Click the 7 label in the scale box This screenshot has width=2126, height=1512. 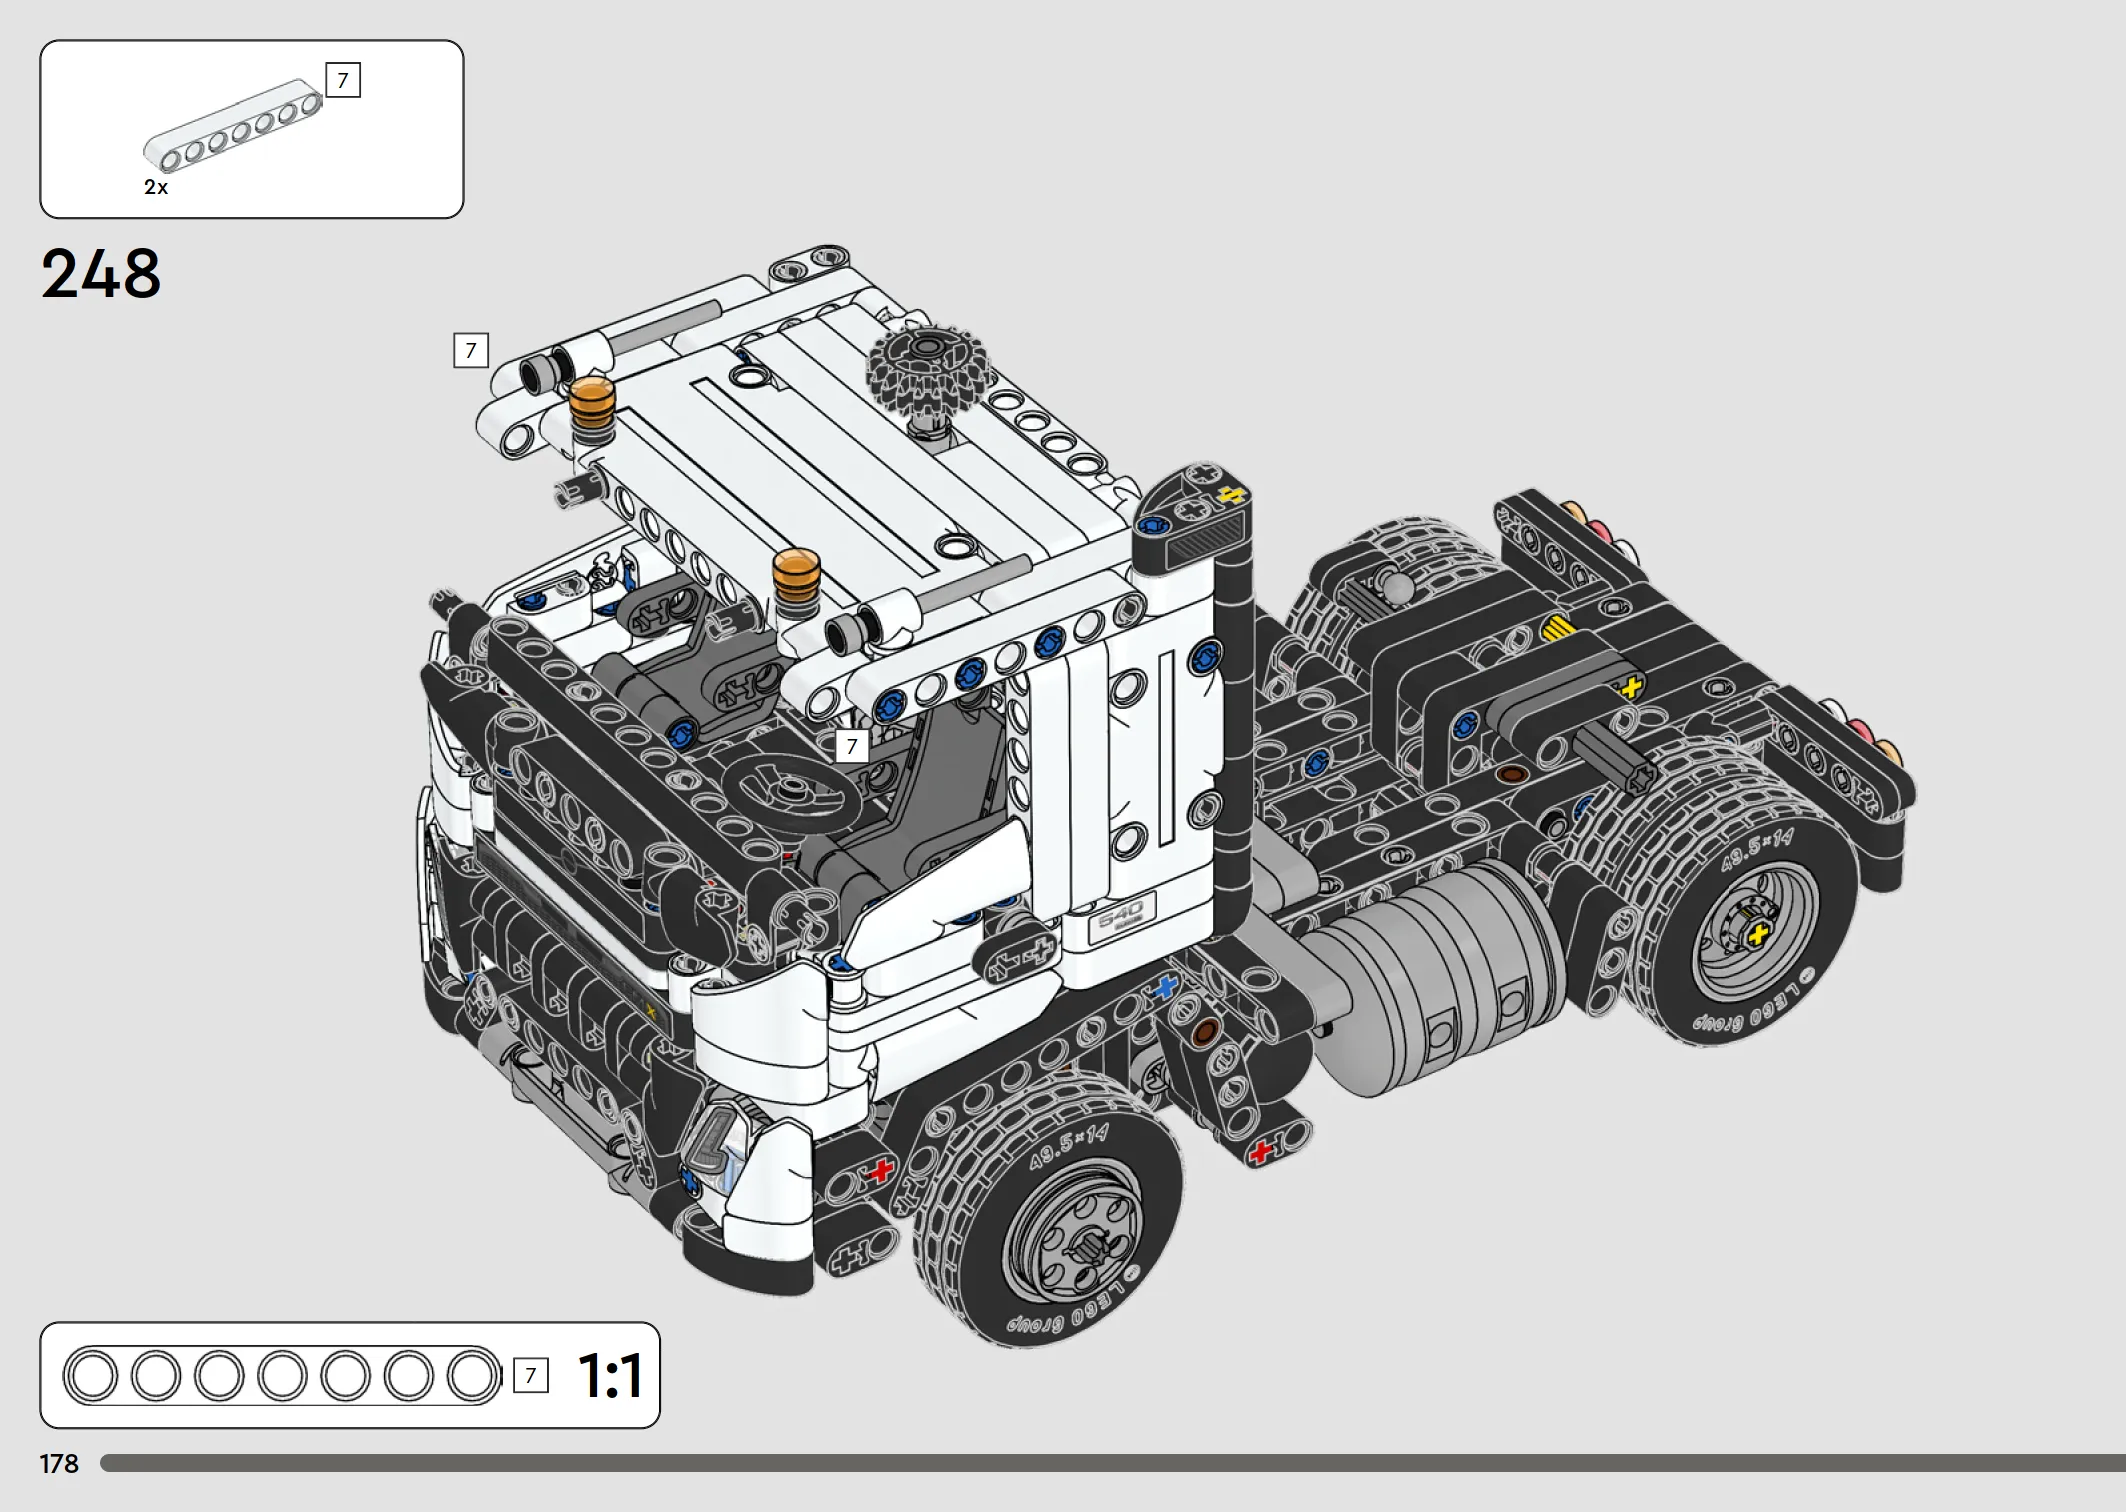pos(531,1376)
